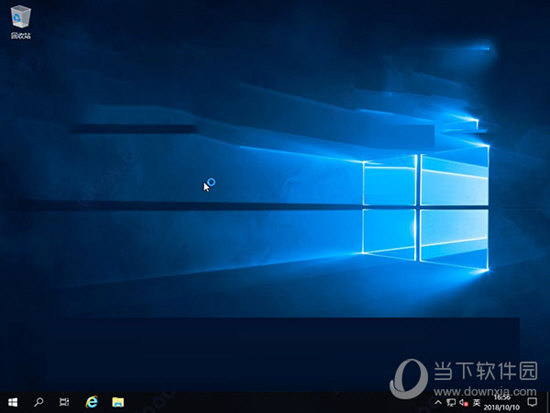Open the network status tray icon
Viewport: 550px width, 413px height.
point(451,402)
